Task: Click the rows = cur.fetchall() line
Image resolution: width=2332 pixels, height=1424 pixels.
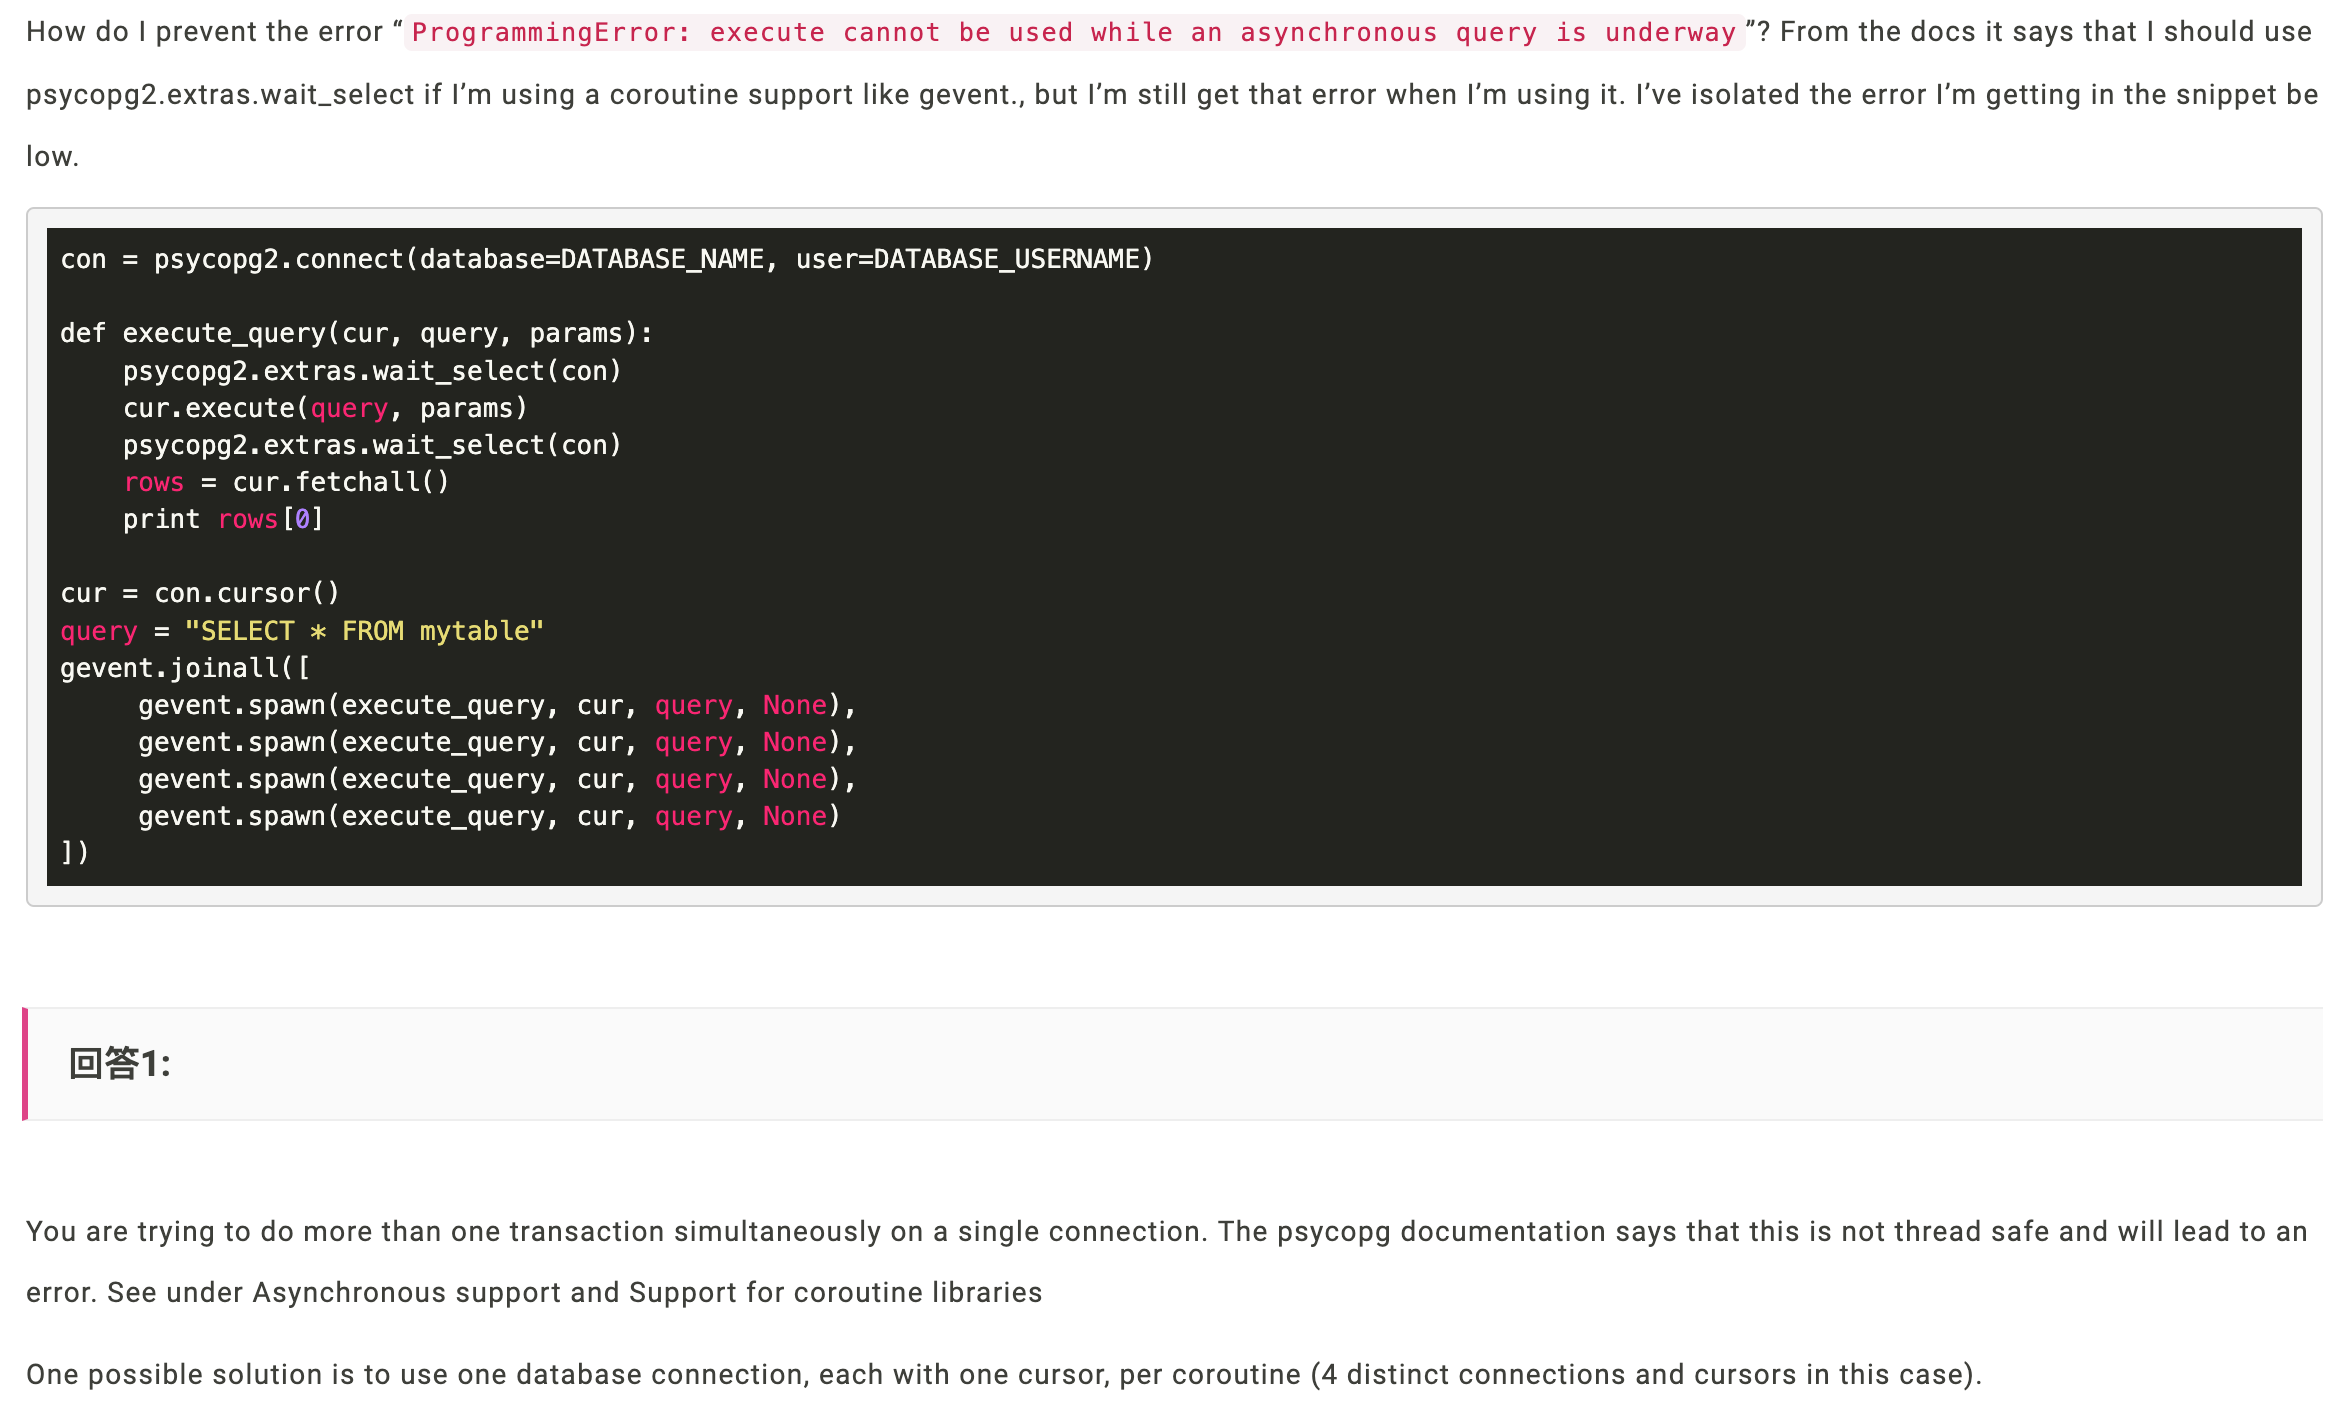Action: (x=286, y=483)
